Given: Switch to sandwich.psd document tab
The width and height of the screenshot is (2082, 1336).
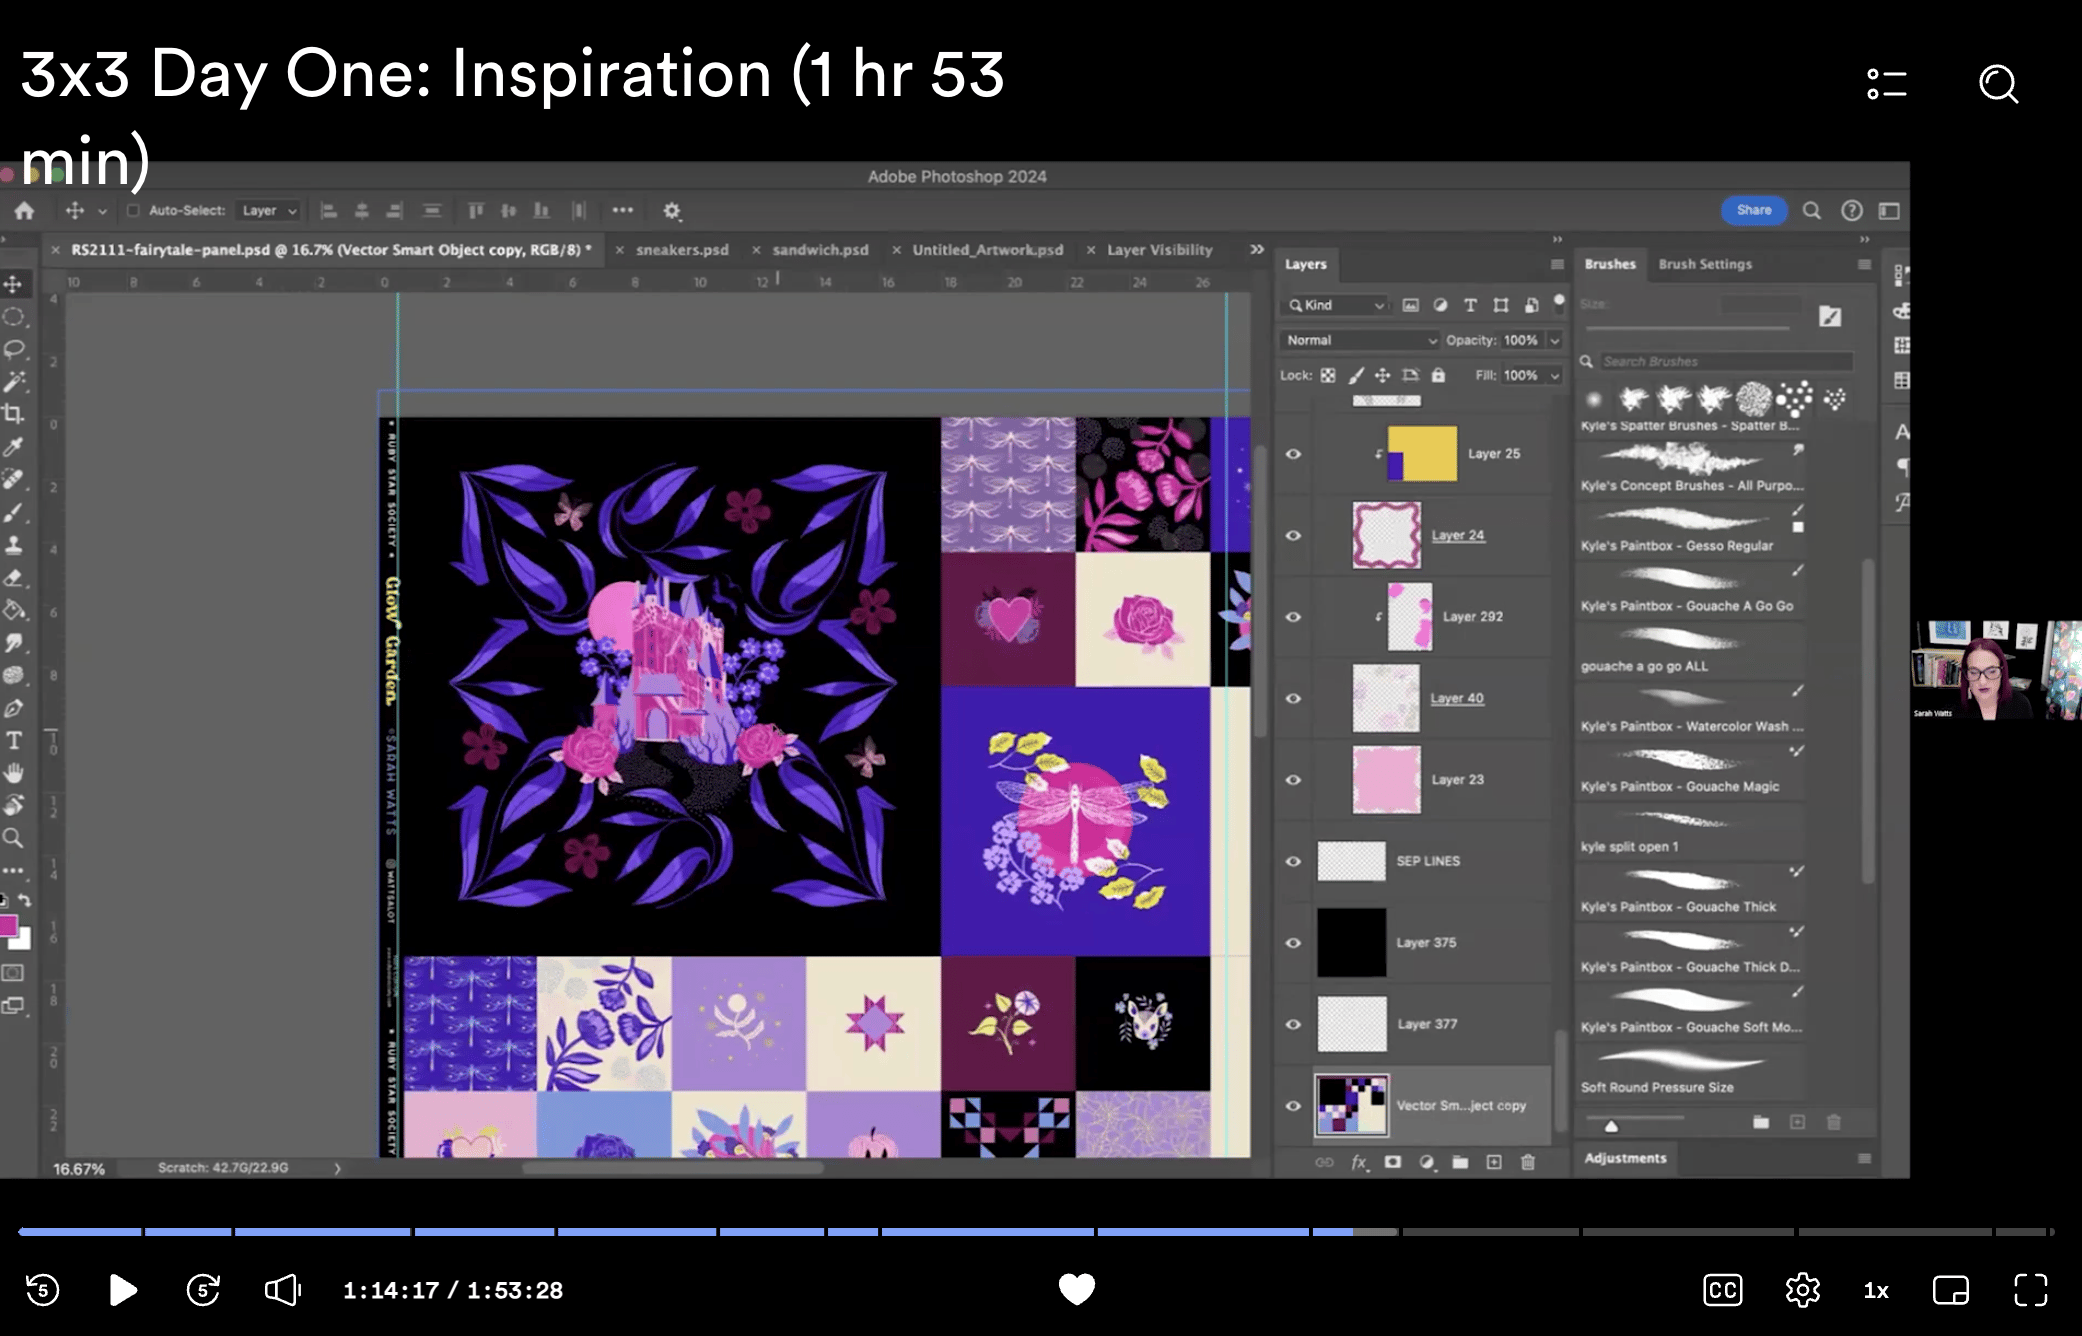Looking at the screenshot, I should [x=820, y=250].
